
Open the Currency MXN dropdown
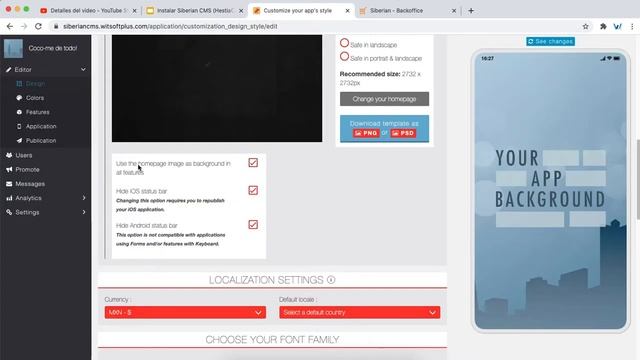185,313
